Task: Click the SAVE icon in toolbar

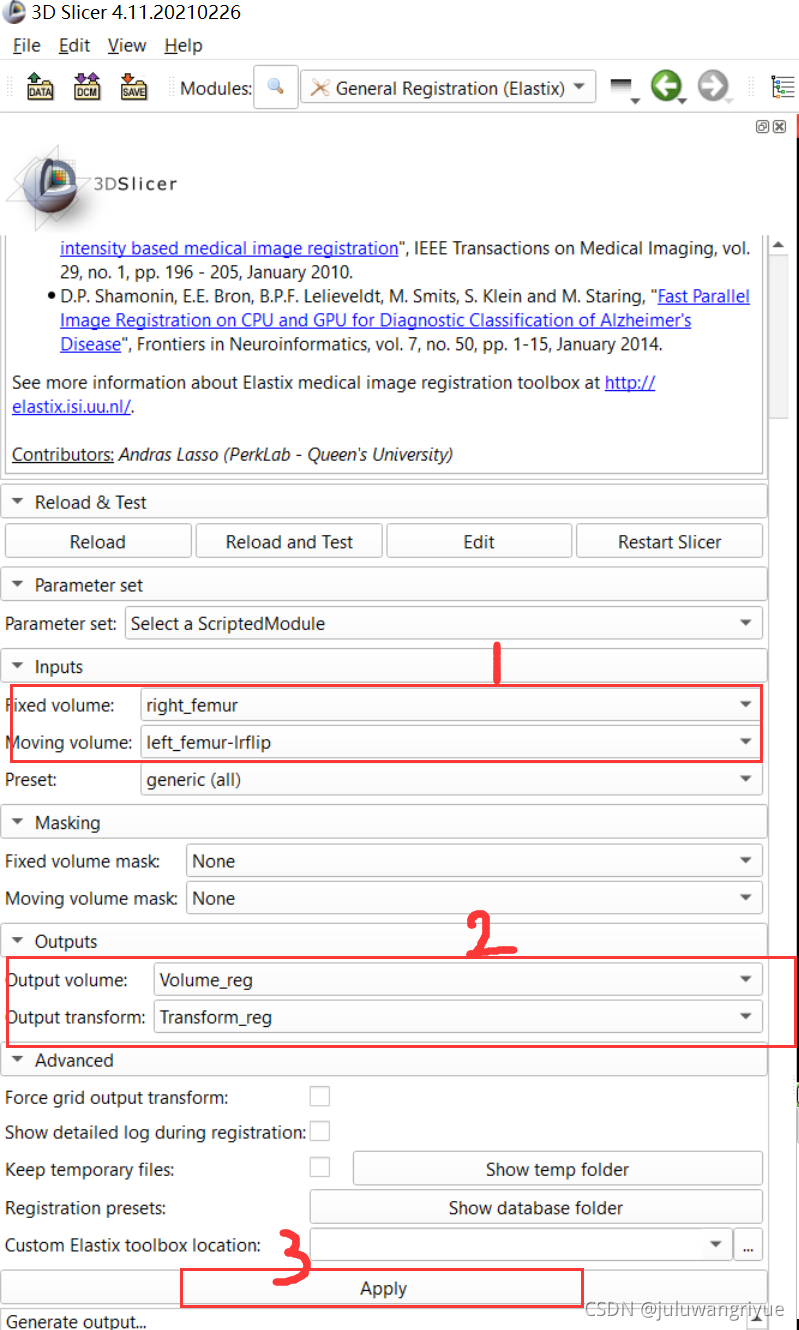Action: pyautogui.click(x=133, y=87)
